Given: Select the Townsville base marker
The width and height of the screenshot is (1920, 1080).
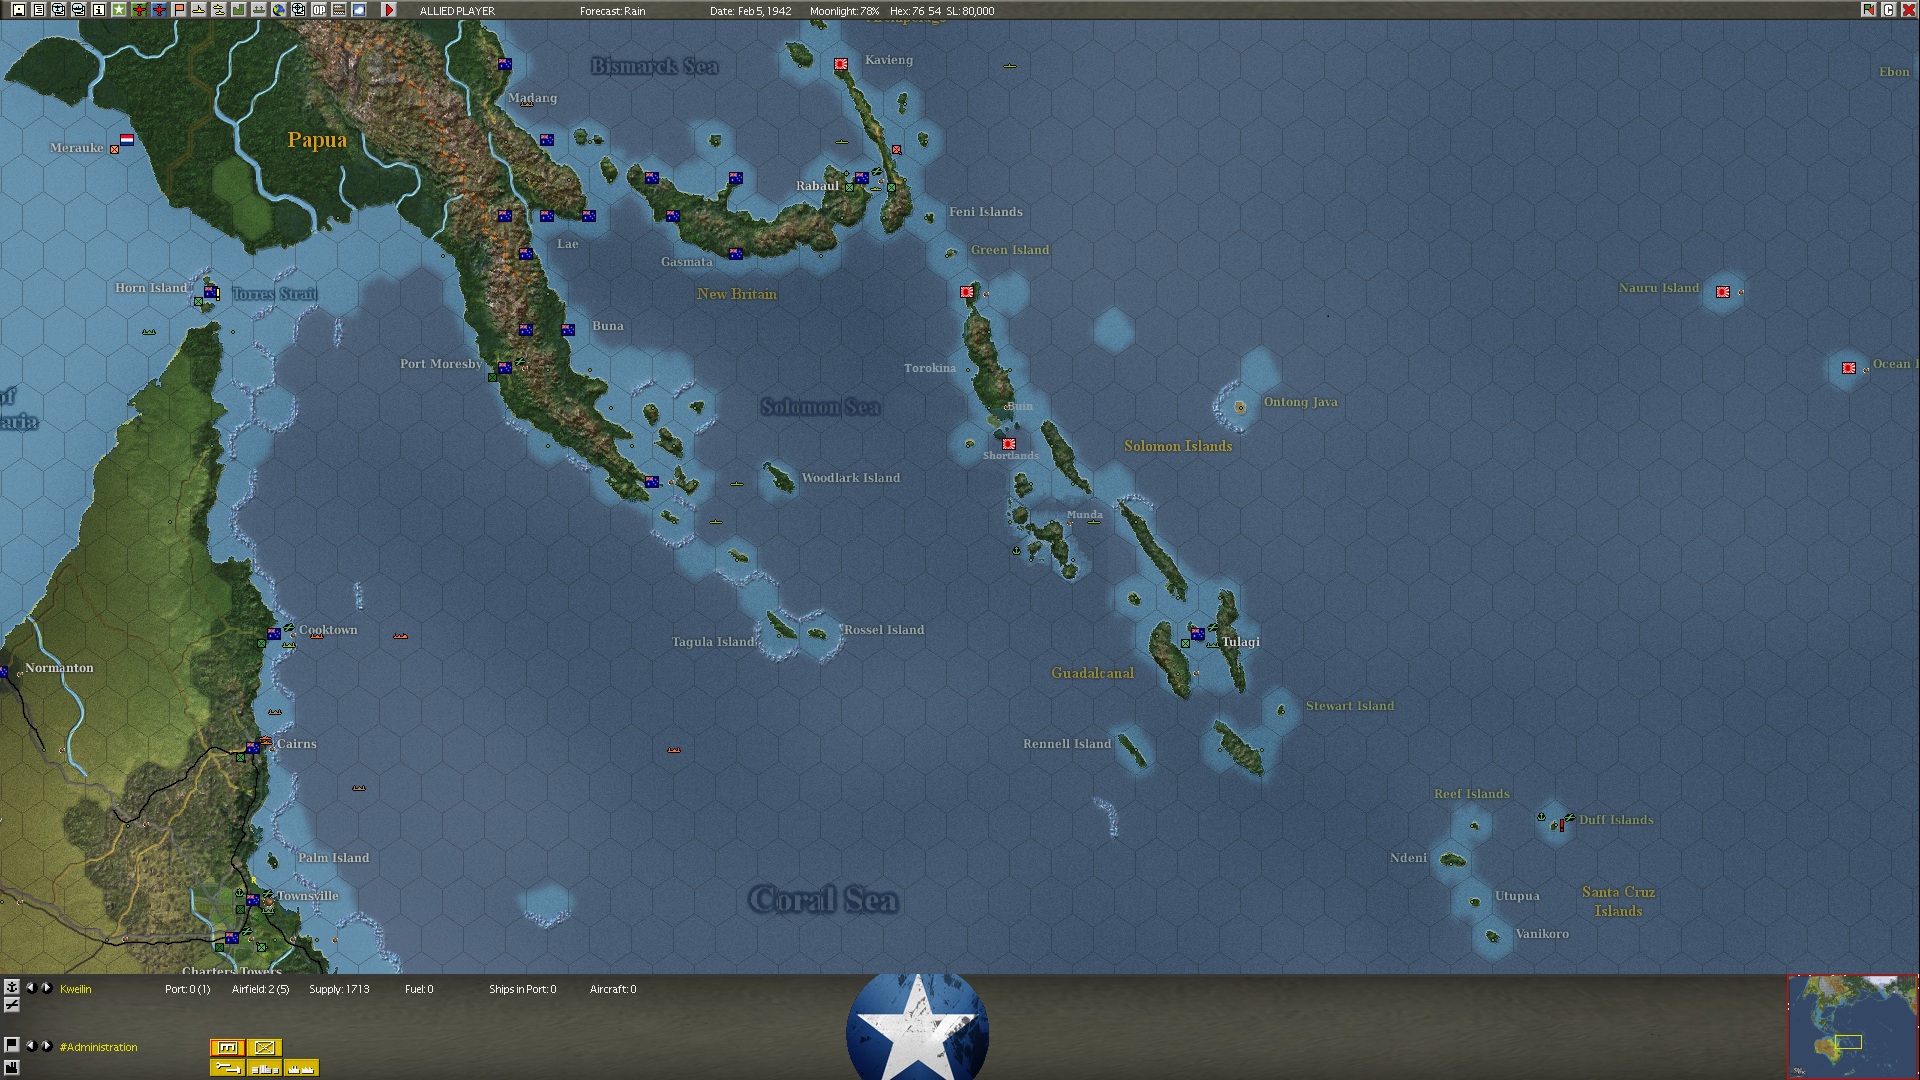Looking at the screenshot, I should point(253,900).
